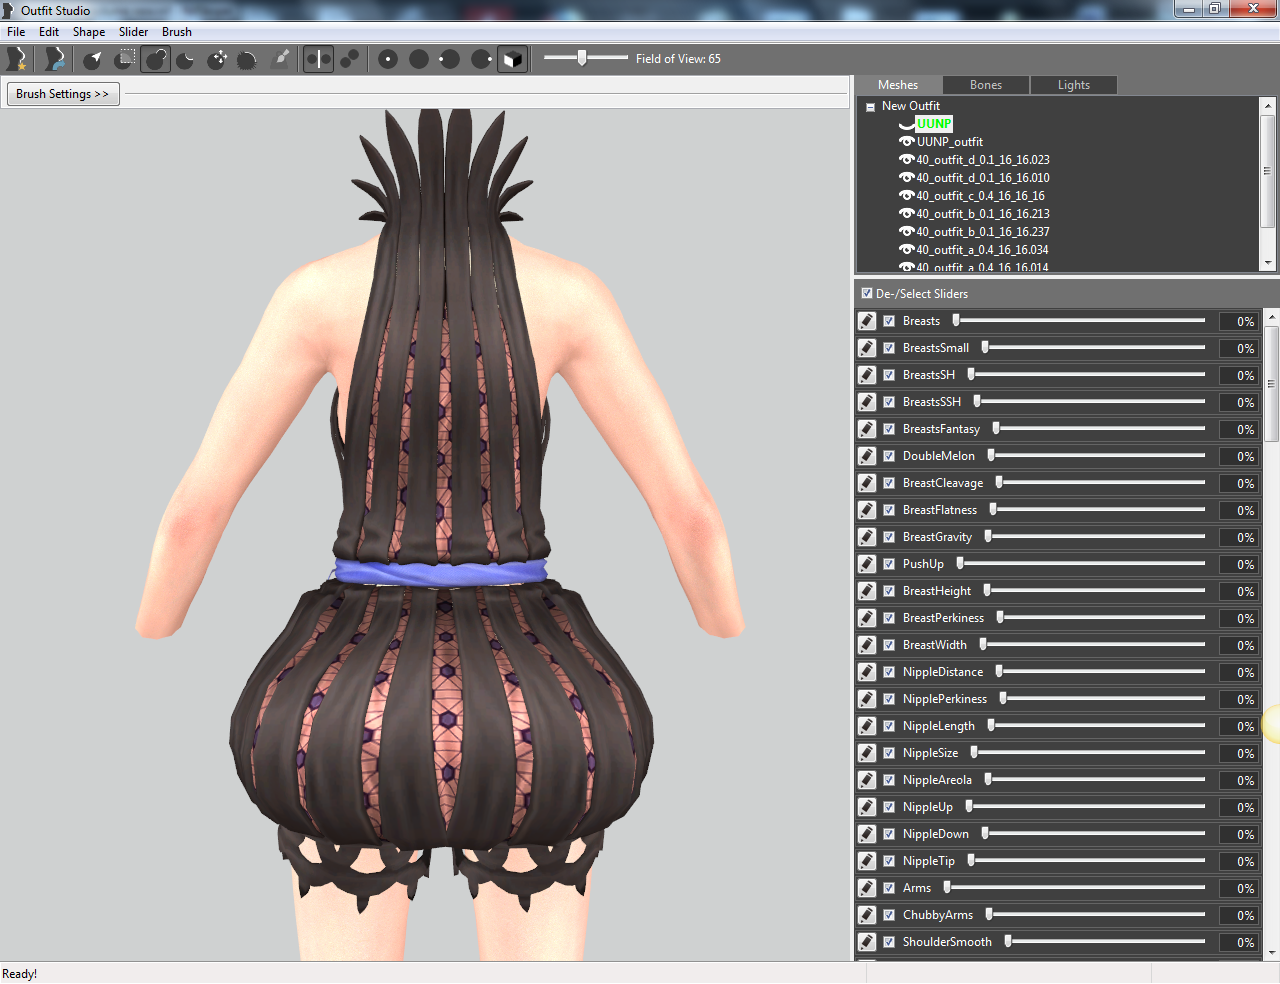Select the Deflate brush tool
This screenshot has width=1280, height=984.
(186, 59)
